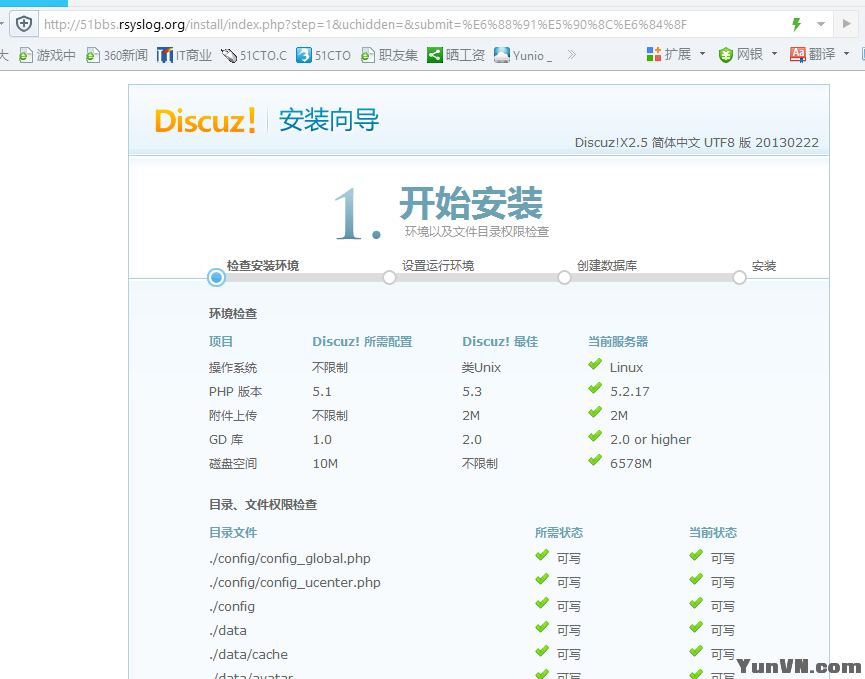The image size is (865, 679).
Task: Click the 网银 online banking button
Action: coord(741,54)
